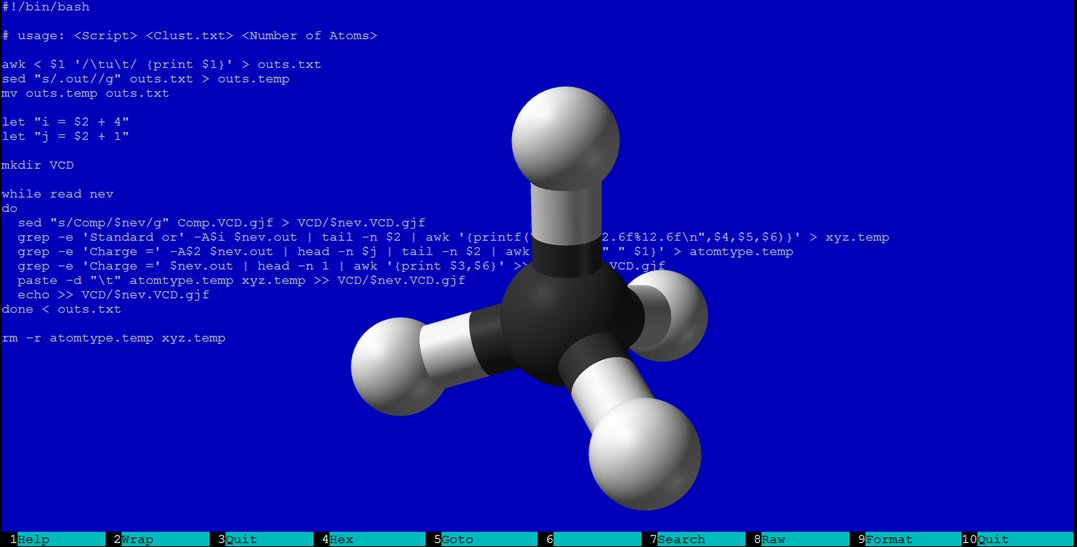Image resolution: width=1077 pixels, height=547 pixels.
Task: Select the 'rm -r atomtype.temp xyz.temp' line
Action: point(113,338)
